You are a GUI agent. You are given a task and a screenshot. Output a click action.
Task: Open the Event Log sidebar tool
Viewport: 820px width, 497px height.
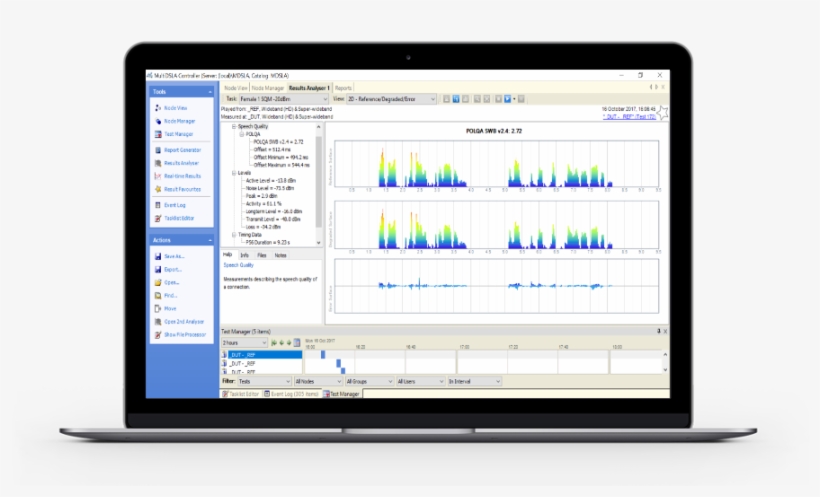point(175,205)
